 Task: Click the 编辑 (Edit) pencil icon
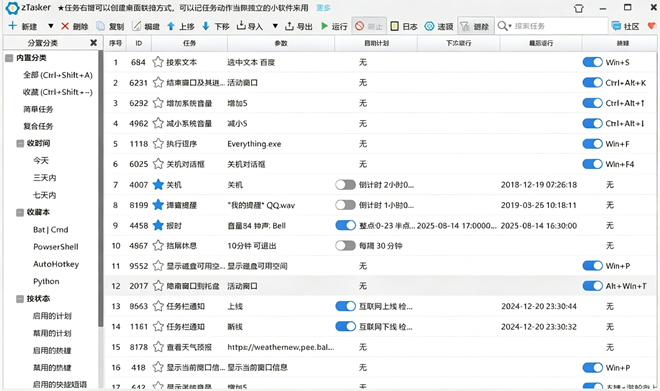click(136, 26)
